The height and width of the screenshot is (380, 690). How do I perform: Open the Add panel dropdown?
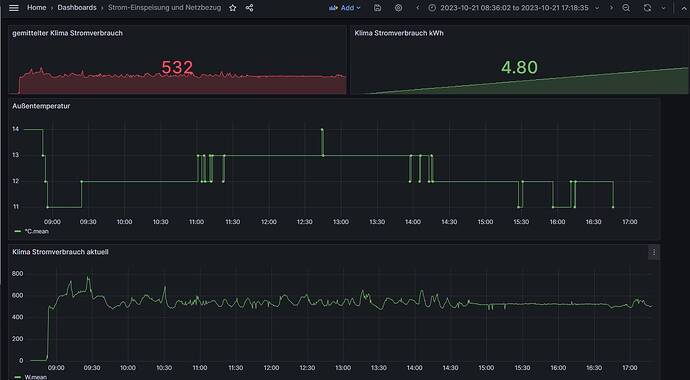click(345, 8)
